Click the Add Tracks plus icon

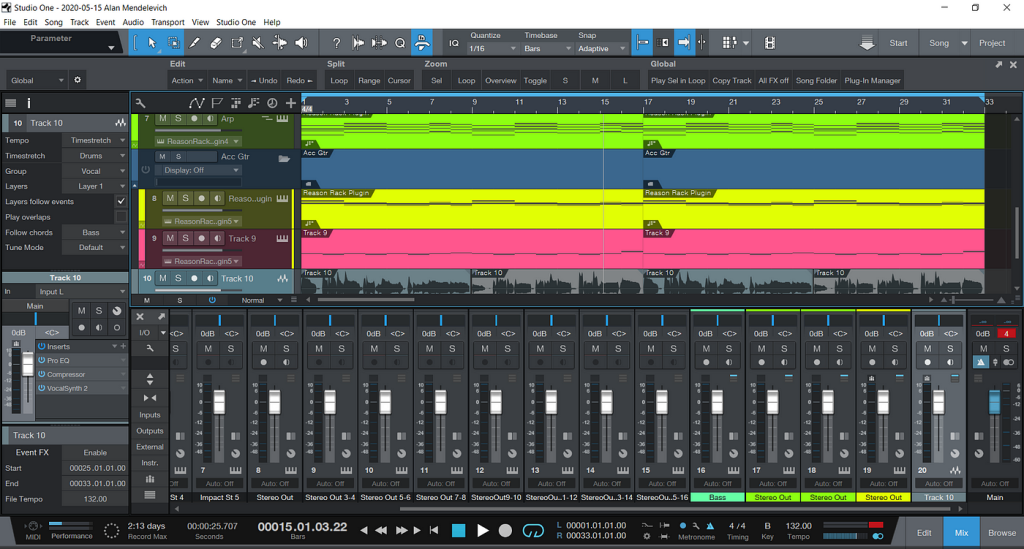click(291, 103)
